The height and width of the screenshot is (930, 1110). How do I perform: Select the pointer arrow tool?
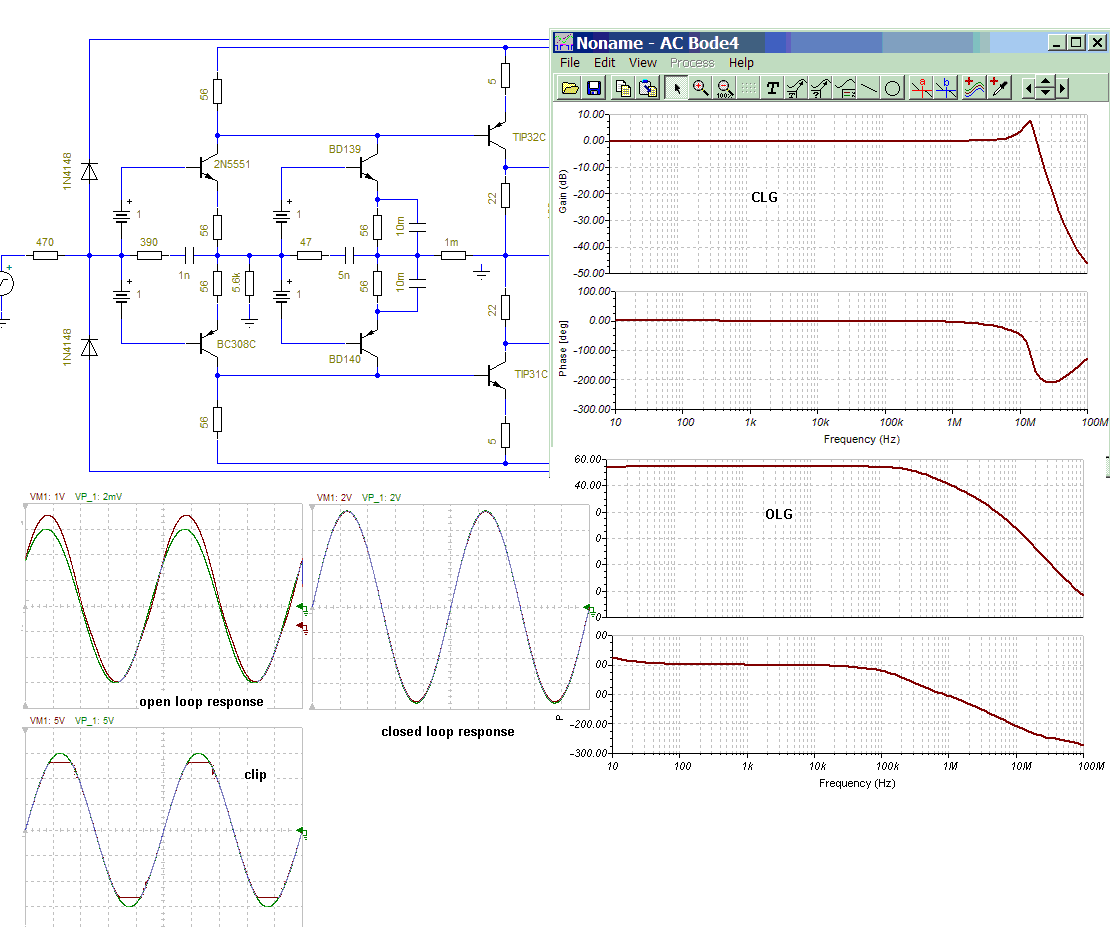(x=676, y=88)
